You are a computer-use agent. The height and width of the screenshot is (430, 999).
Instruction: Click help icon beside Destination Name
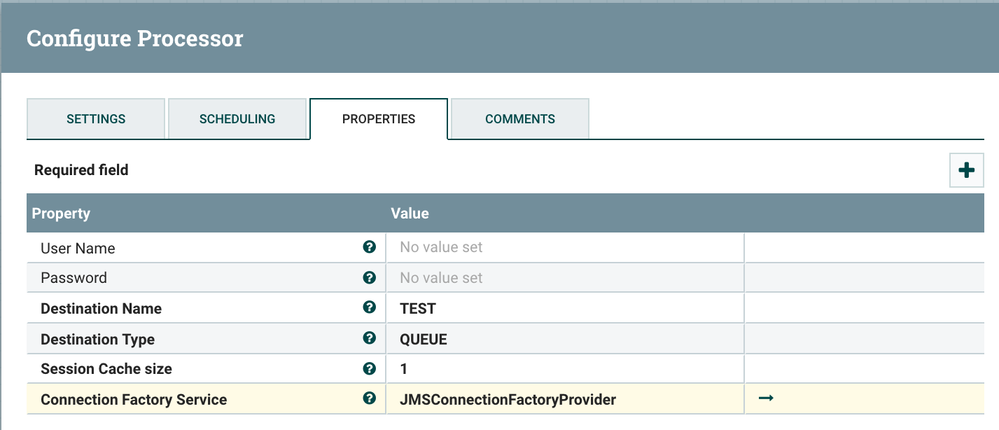(x=370, y=308)
